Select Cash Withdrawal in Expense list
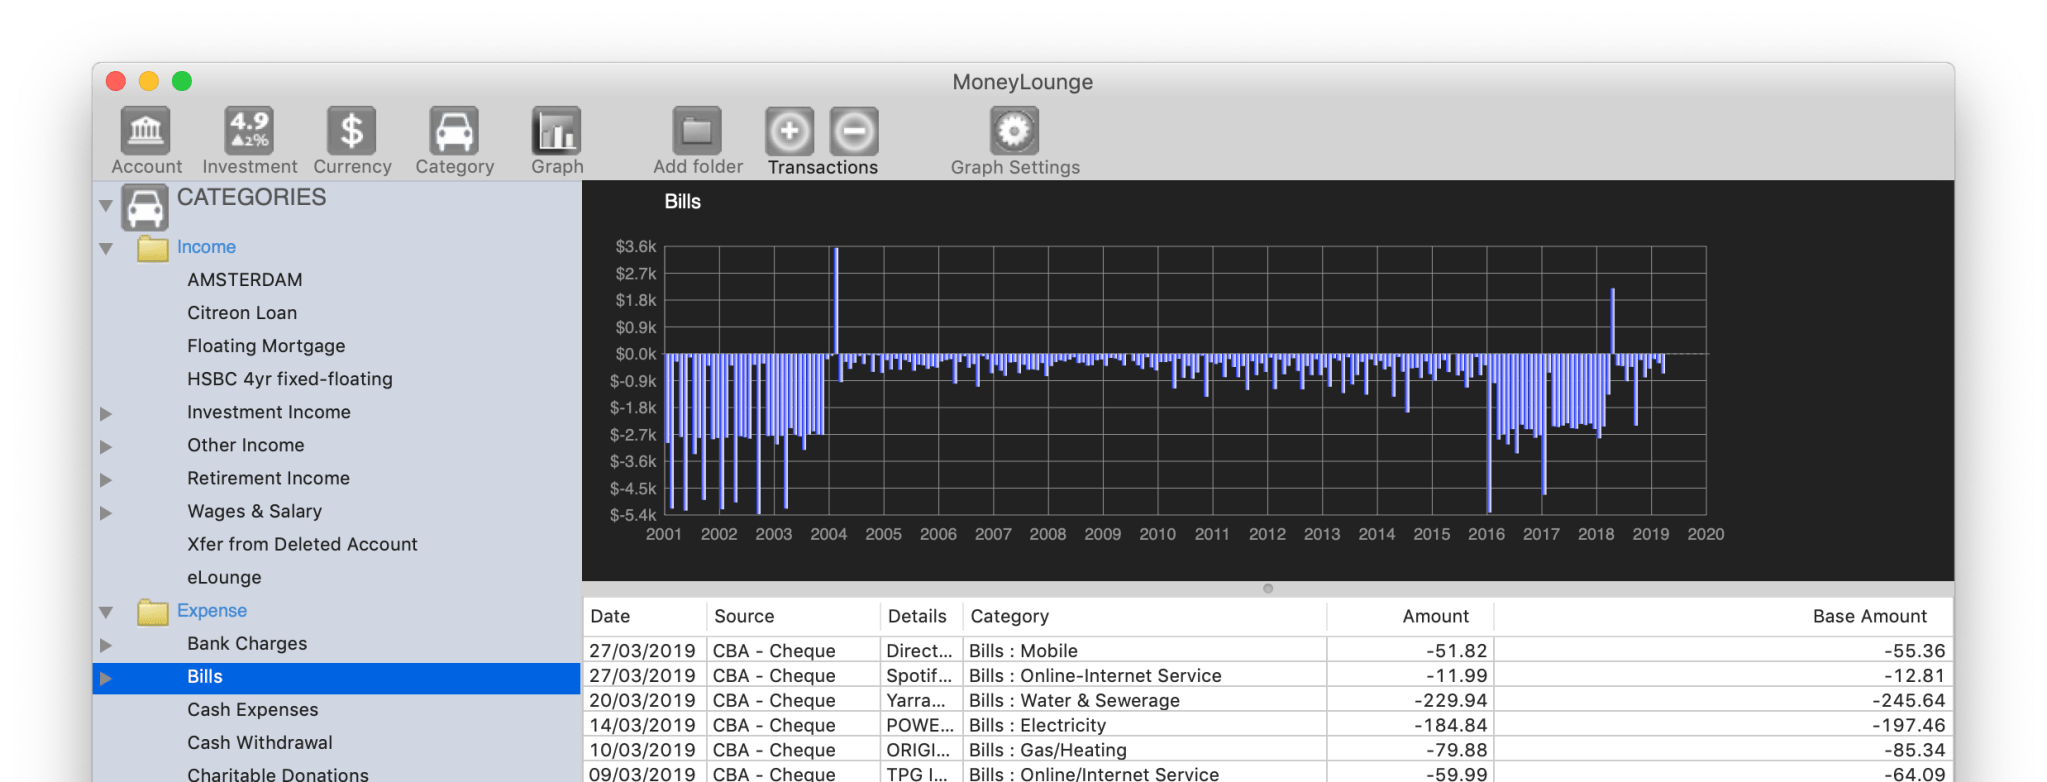2047x782 pixels. (260, 743)
